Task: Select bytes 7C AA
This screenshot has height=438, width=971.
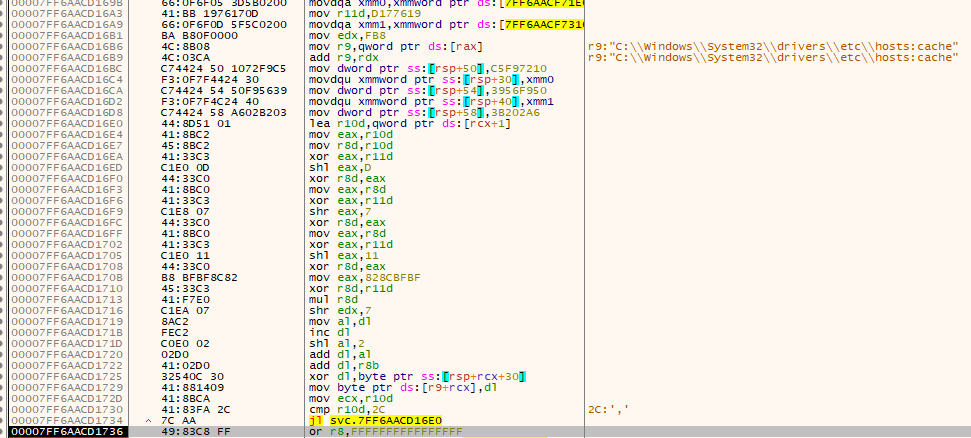Action: click(x=173, y=420)
